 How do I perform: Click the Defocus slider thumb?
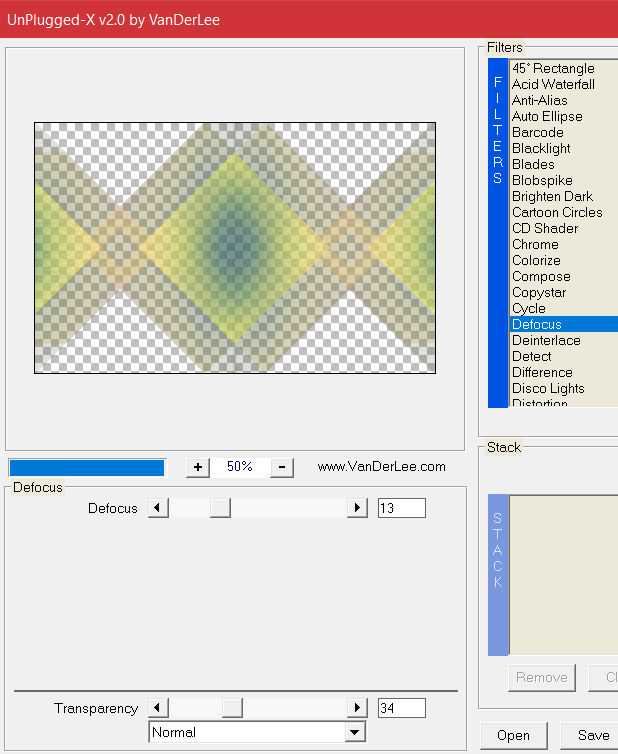click(x=220, y=508)
